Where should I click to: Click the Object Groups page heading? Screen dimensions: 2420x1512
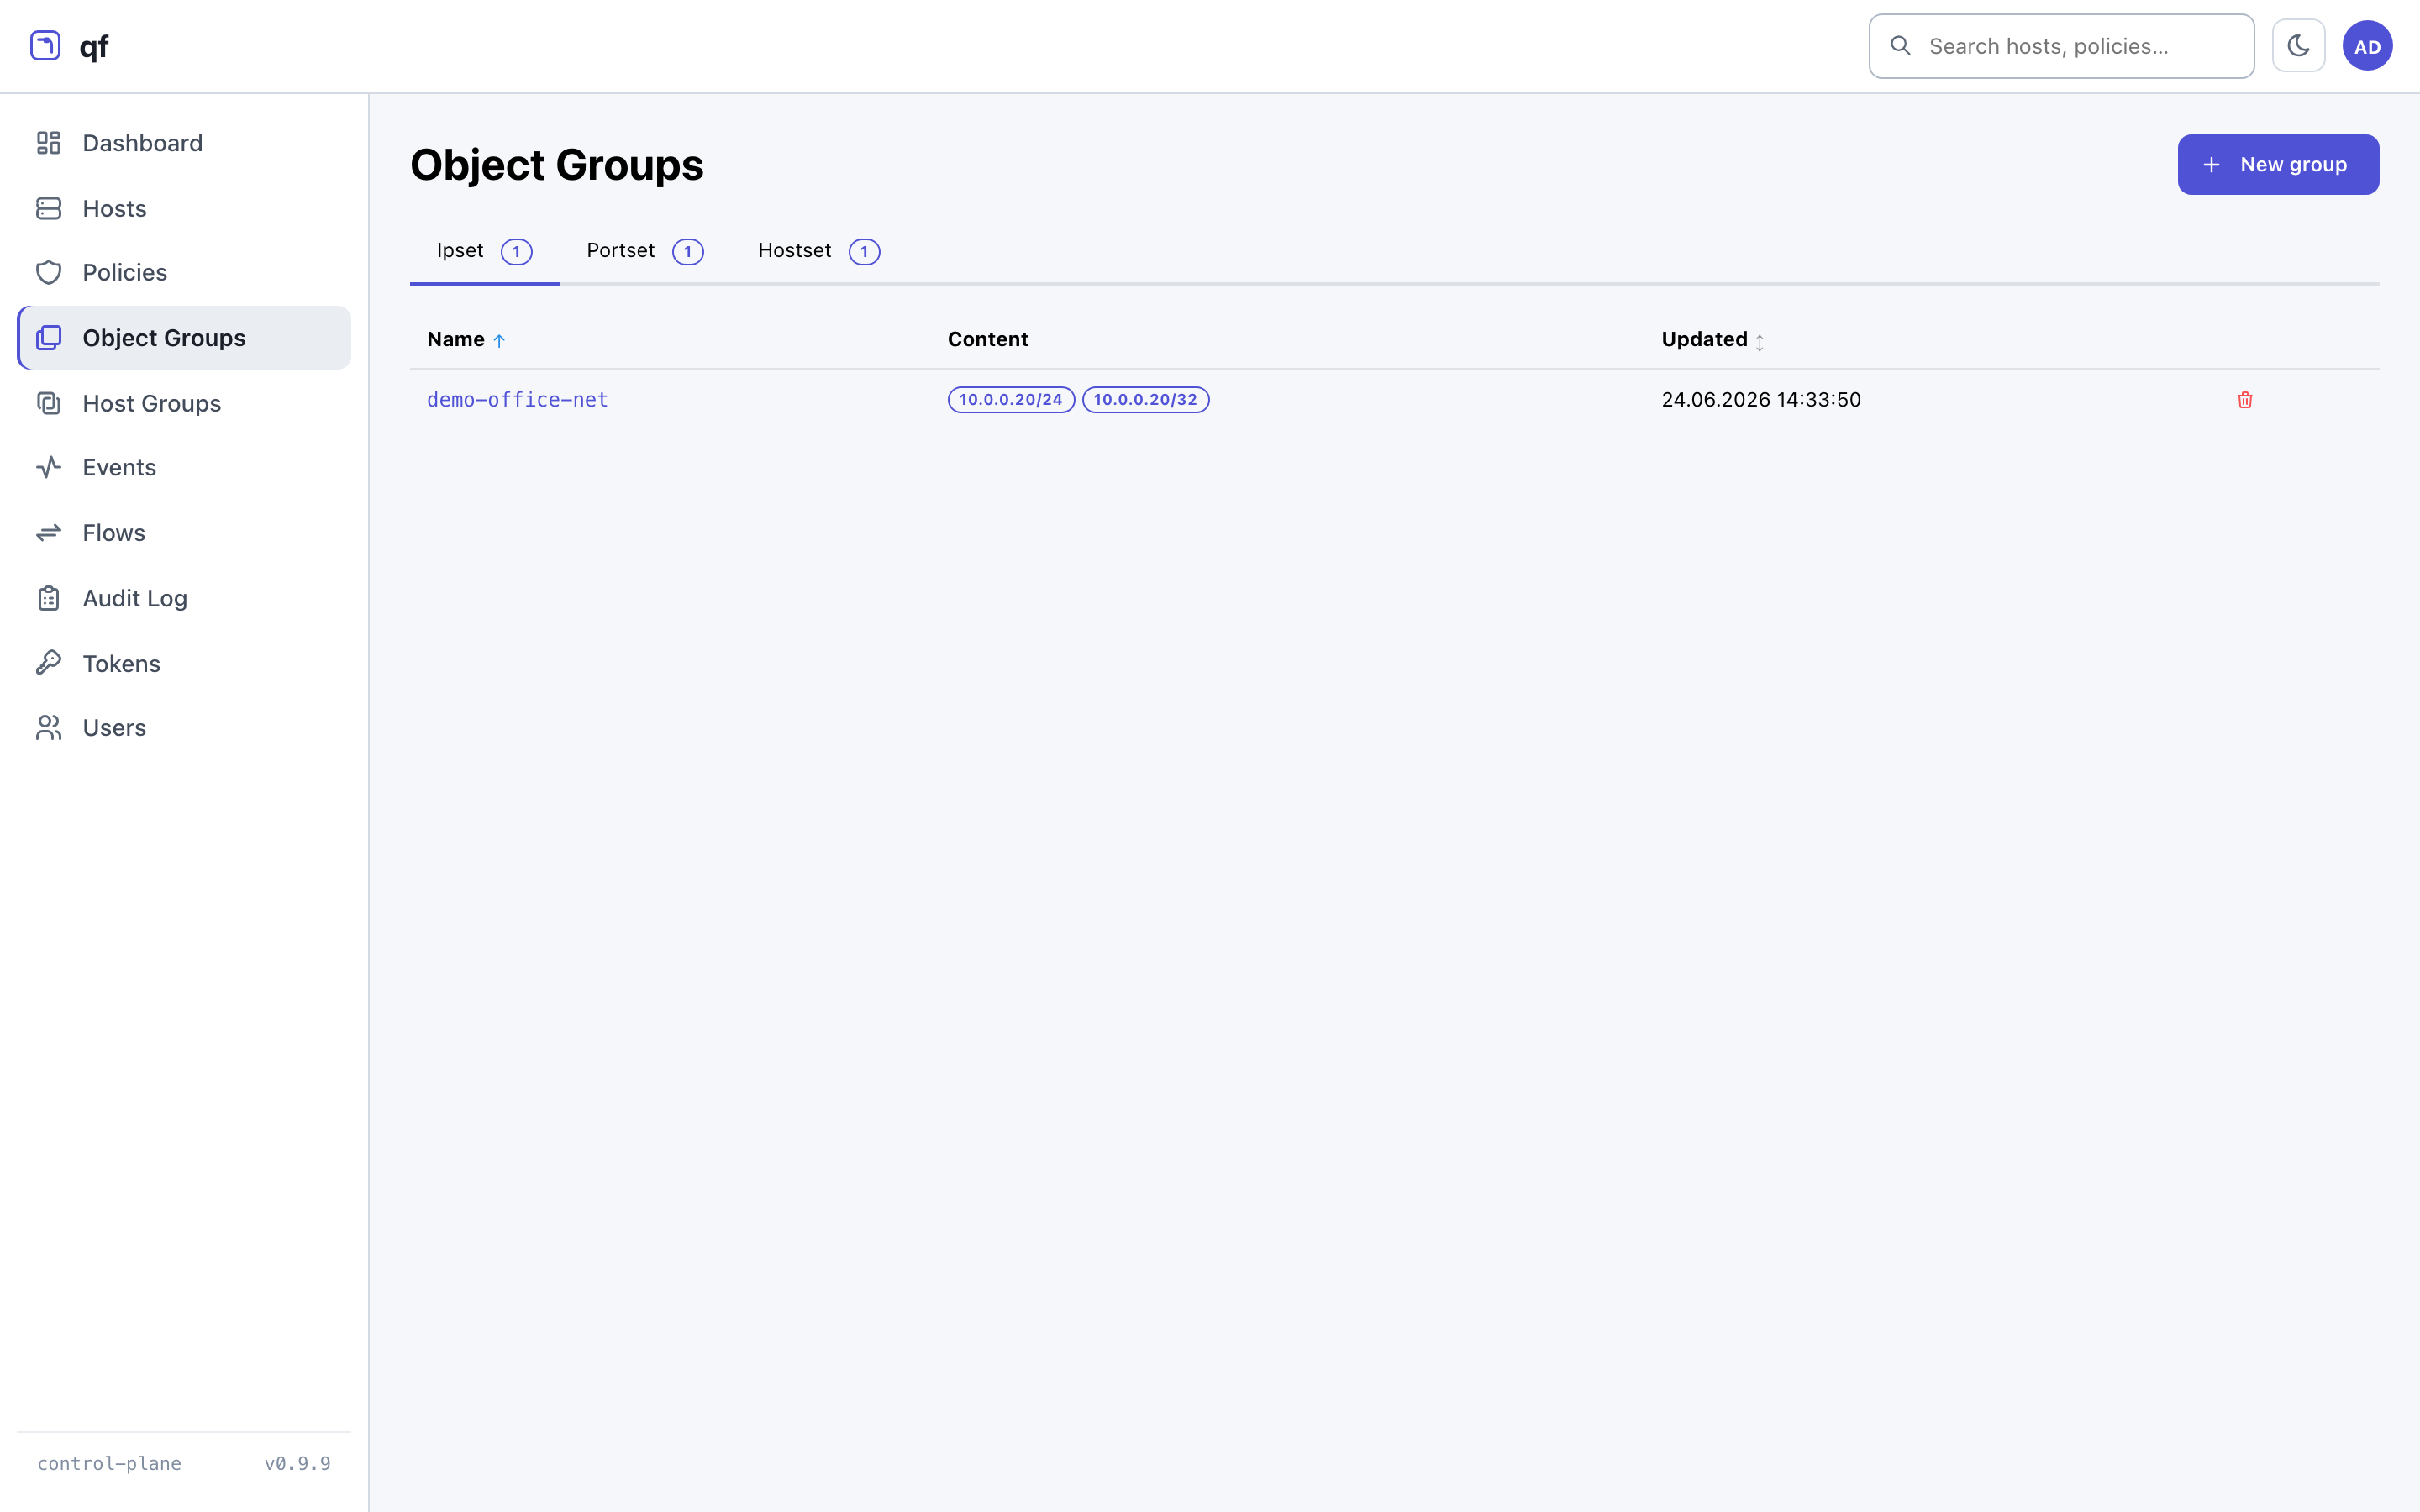[x=556, y=165]
